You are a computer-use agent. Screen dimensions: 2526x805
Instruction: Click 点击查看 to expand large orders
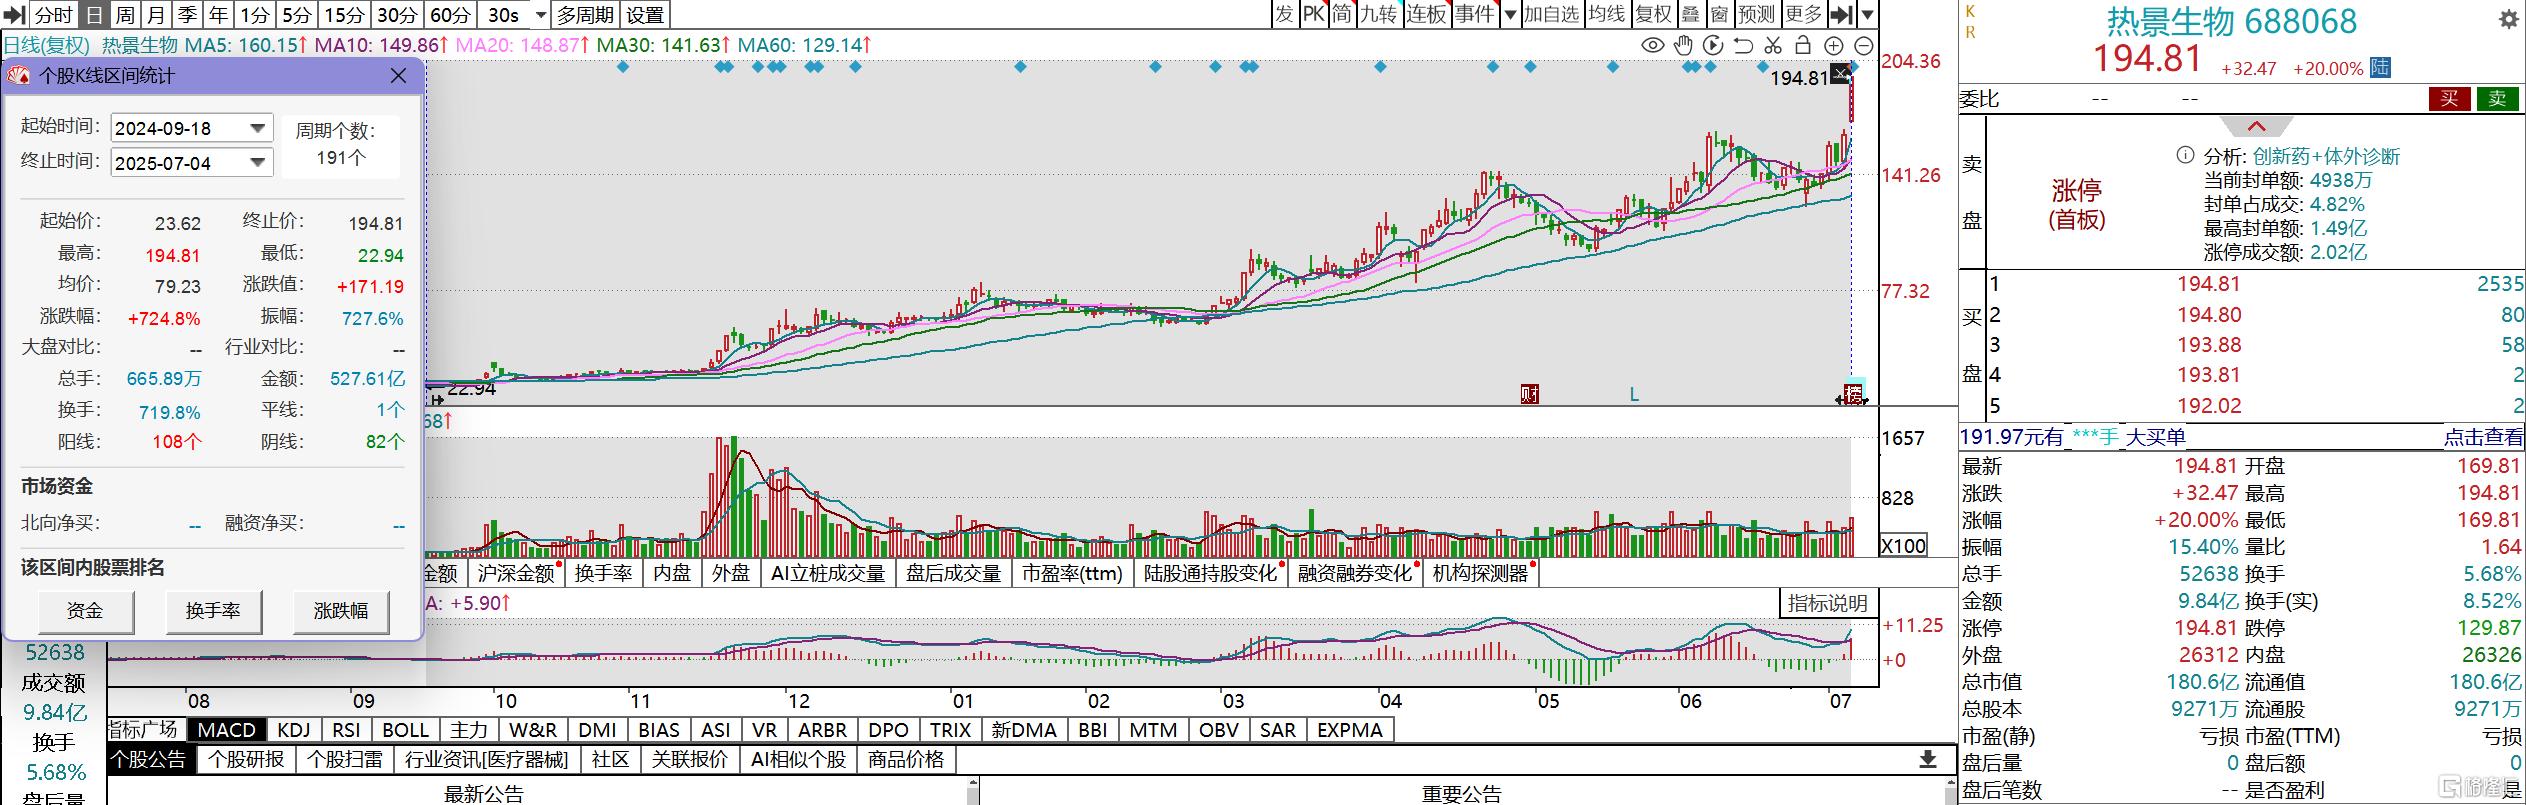2484,437
